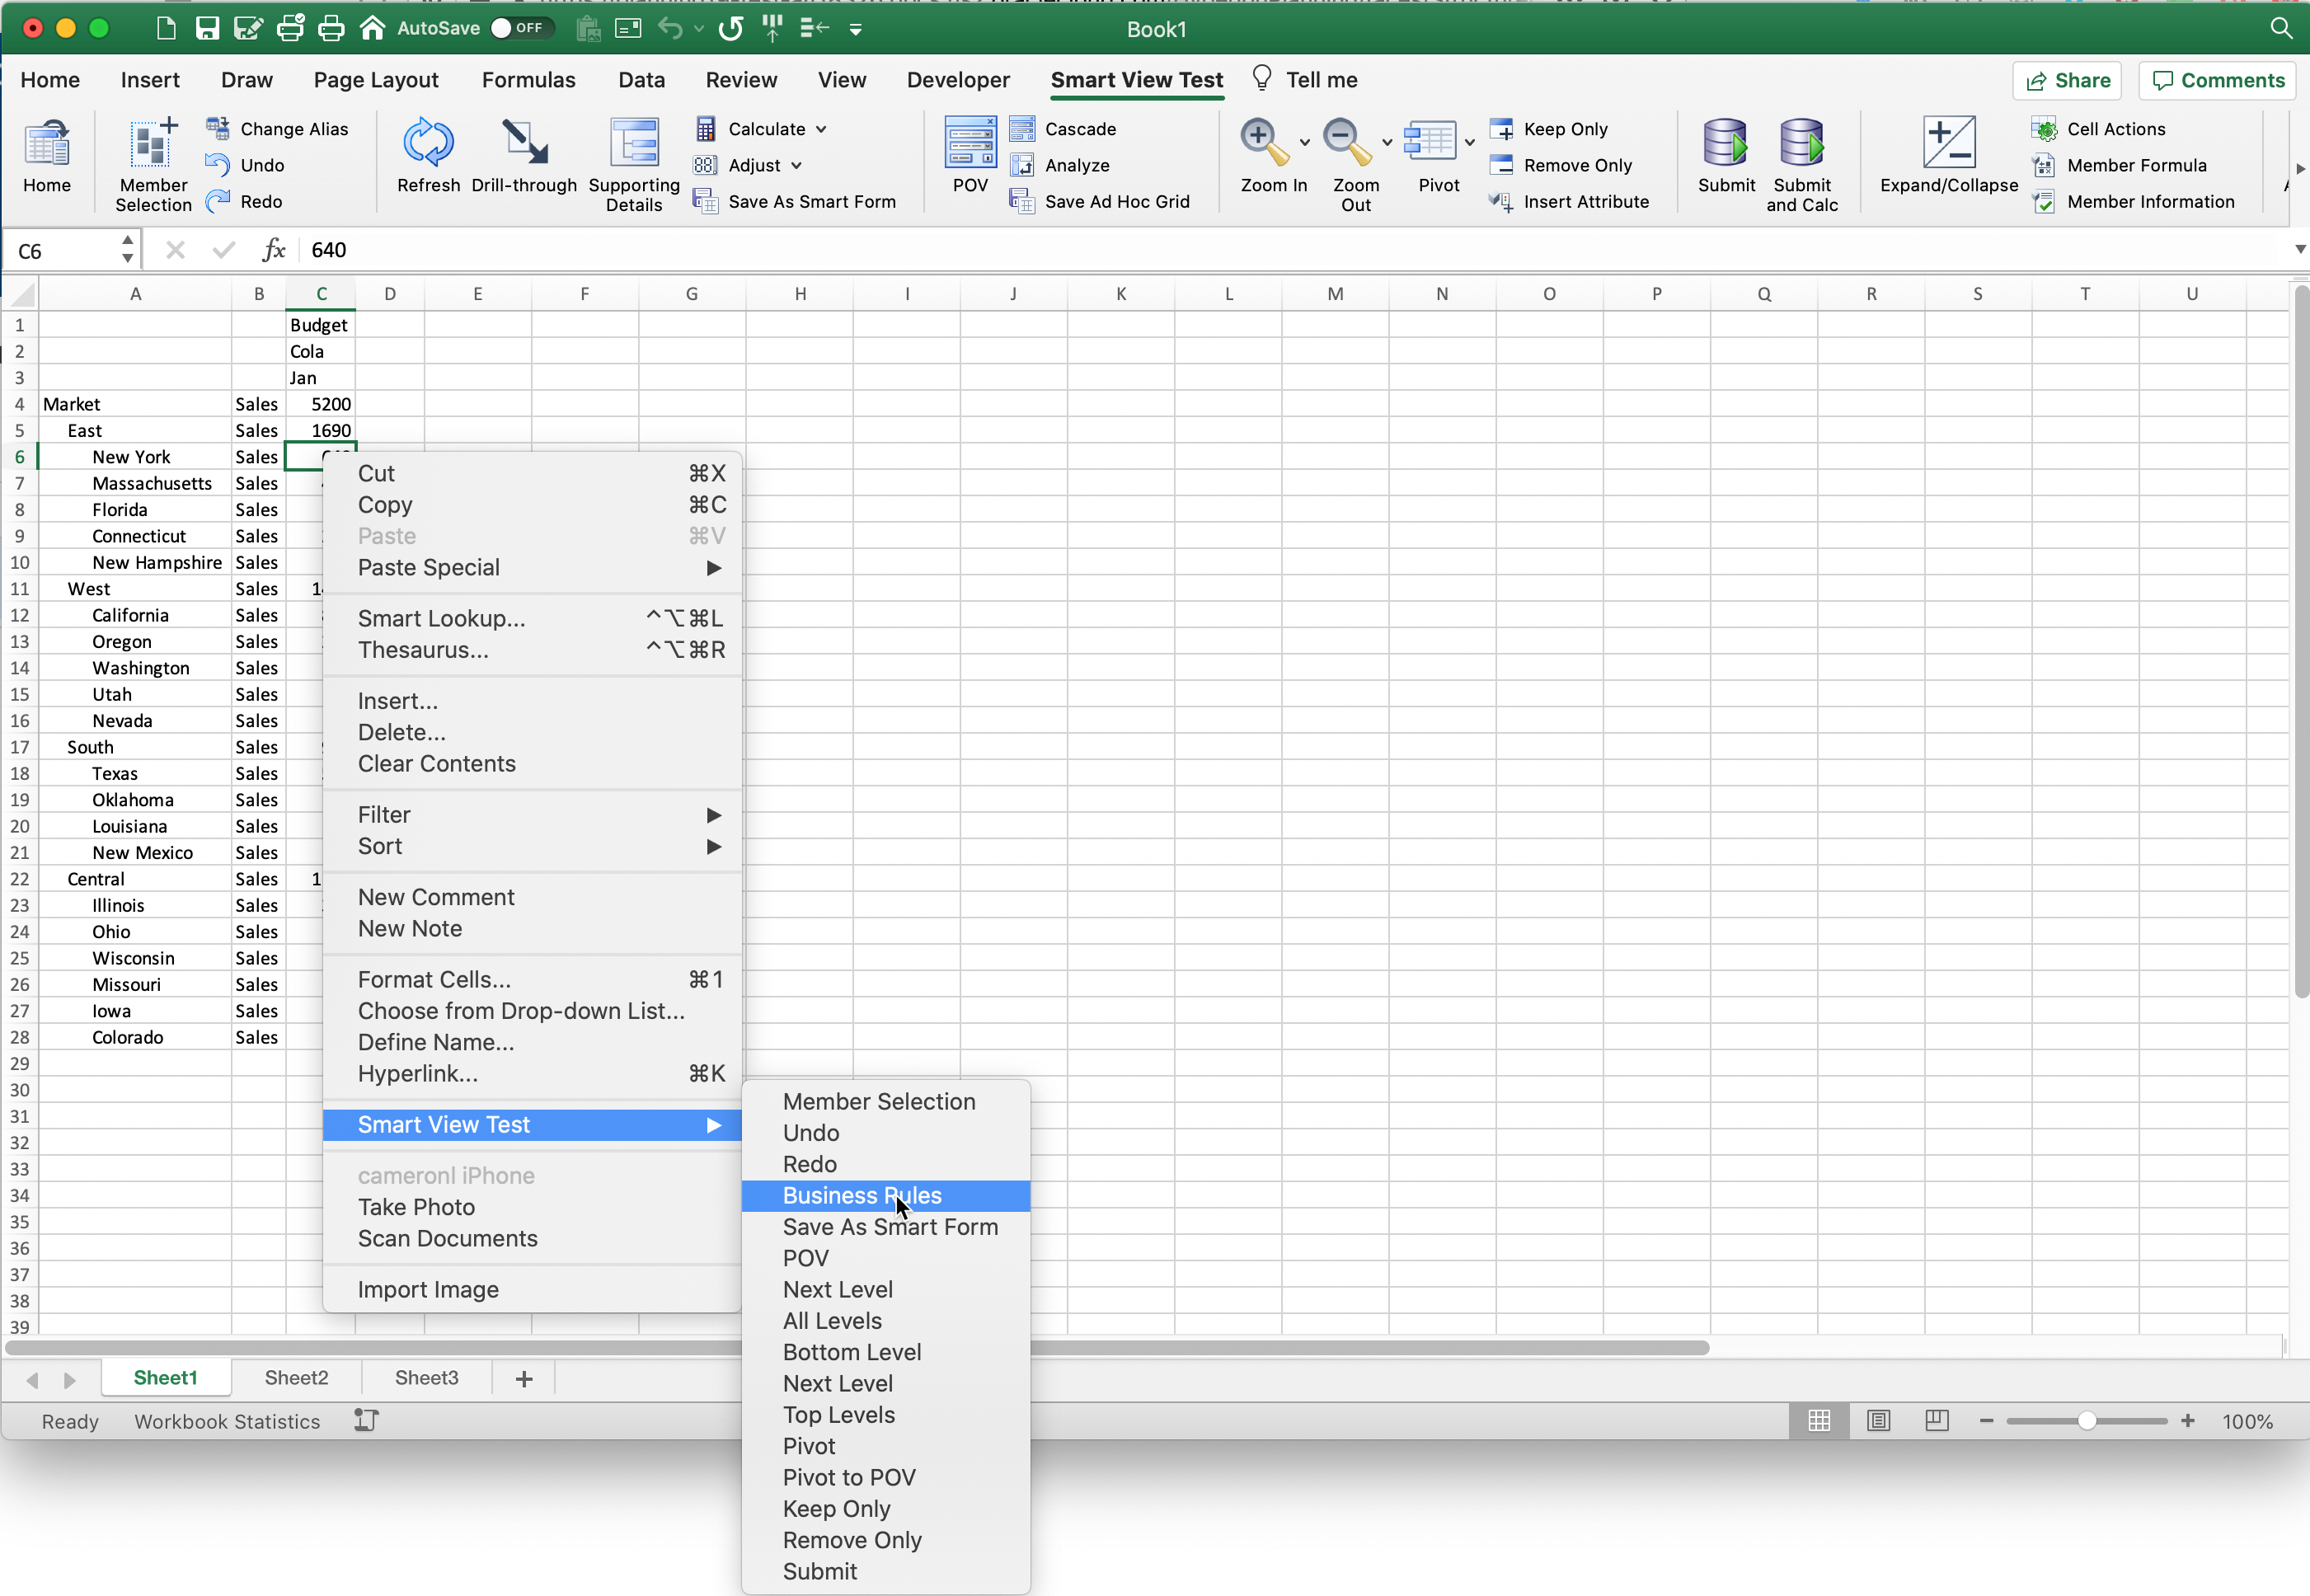Image resolution: width=2310 pixels, height=1596 pixels.
Task: Open the Sort submenu in context menu
Action: [533, 846]
